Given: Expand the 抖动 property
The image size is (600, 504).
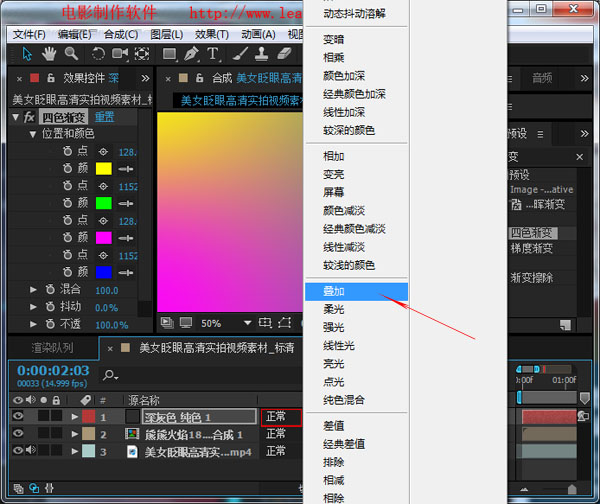Looking at the screenshot, I should click(33, 307).
